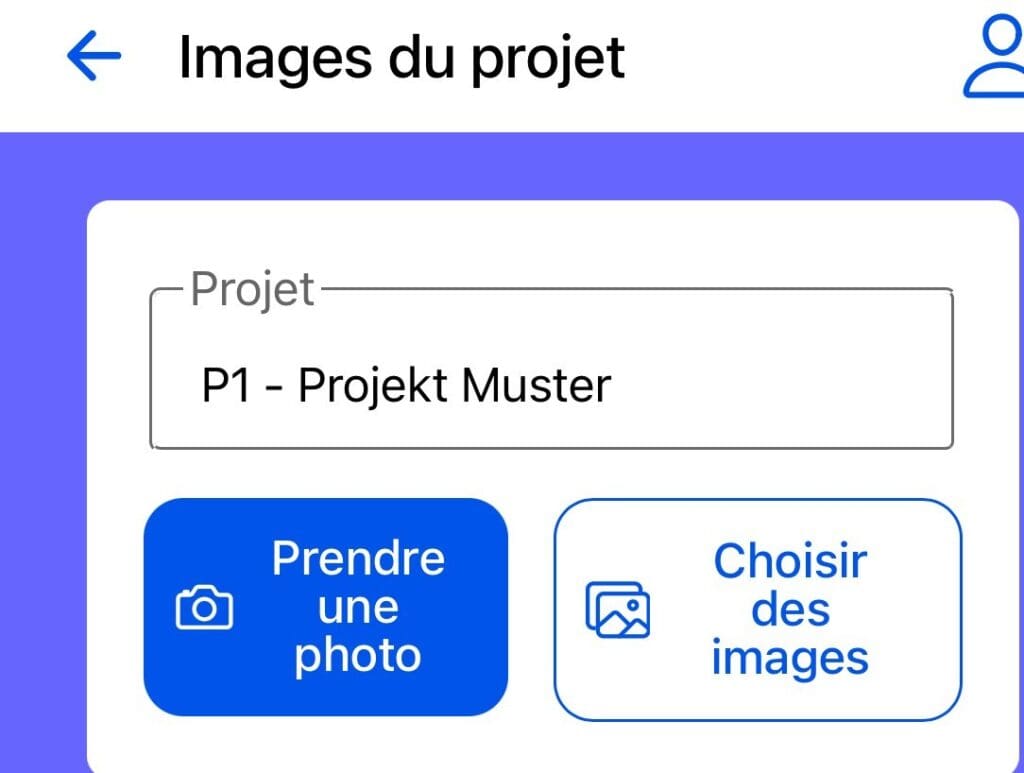Screen dimensions: 1024x773
Task: Click the word Prendre on blue button
Action: pyautogui.click(x=359, y=559)
